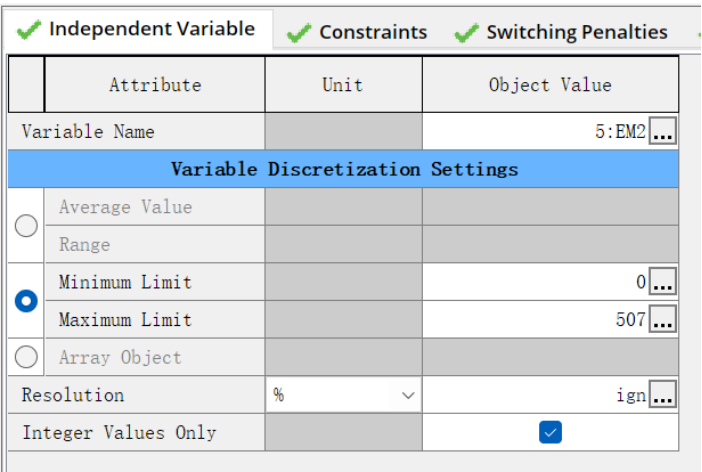Open browse button for Variable Name
This screenshot has width=702, height=472.
pyautogui.click(x=663, y=132)
